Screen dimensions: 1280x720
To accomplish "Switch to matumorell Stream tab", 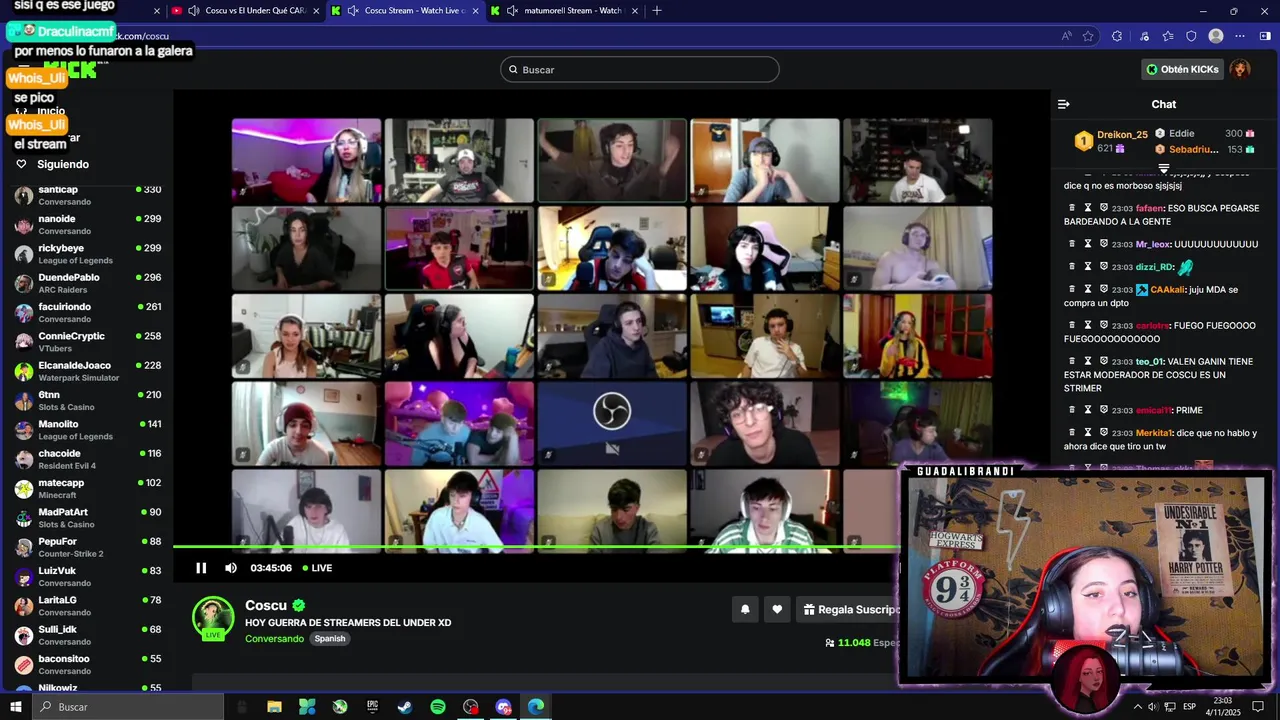I will coord(565,11).
